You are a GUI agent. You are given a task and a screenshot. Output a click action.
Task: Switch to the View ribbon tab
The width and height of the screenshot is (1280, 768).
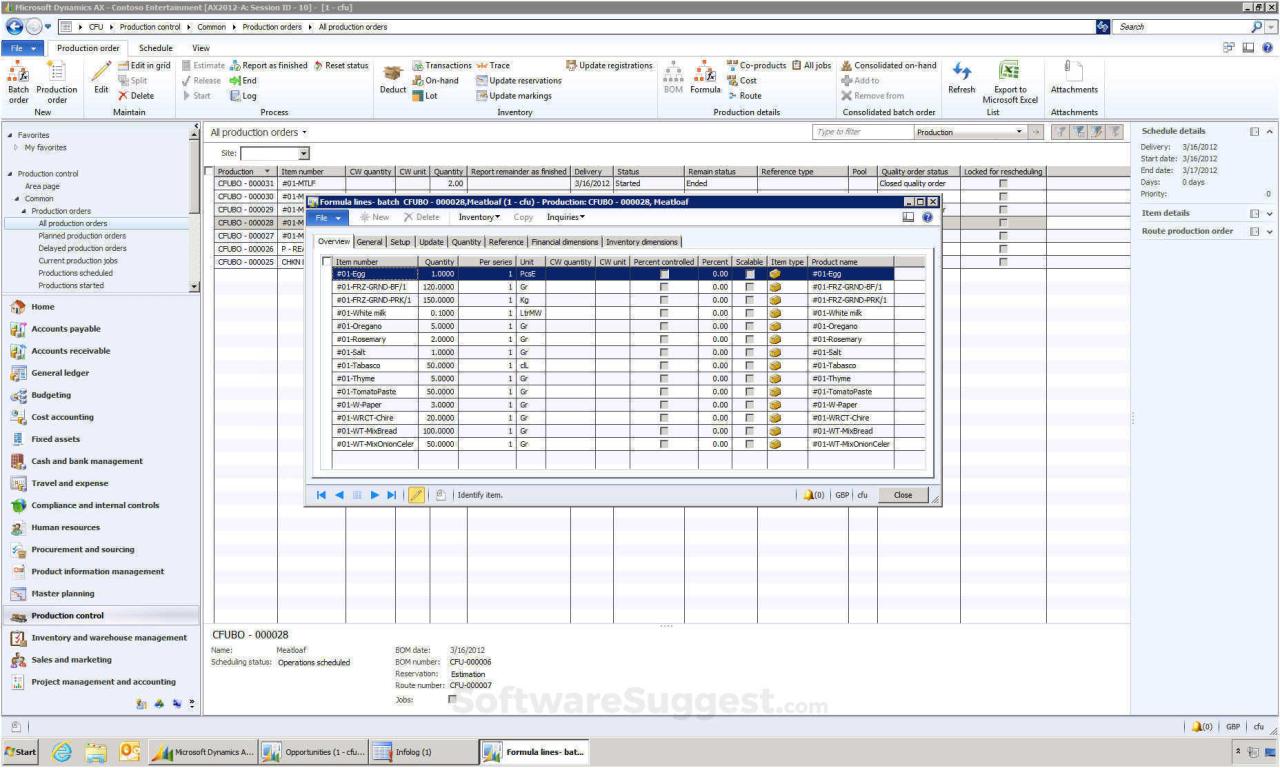coord(201,48)
